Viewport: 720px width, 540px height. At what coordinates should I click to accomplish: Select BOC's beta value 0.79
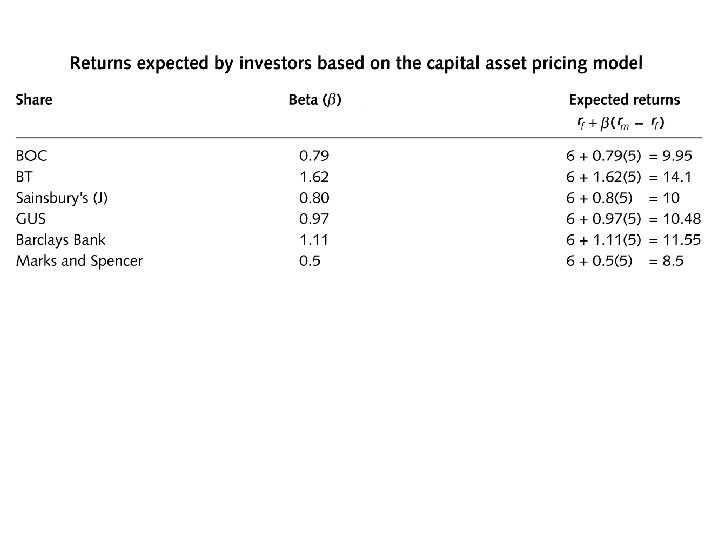(314, 156)
